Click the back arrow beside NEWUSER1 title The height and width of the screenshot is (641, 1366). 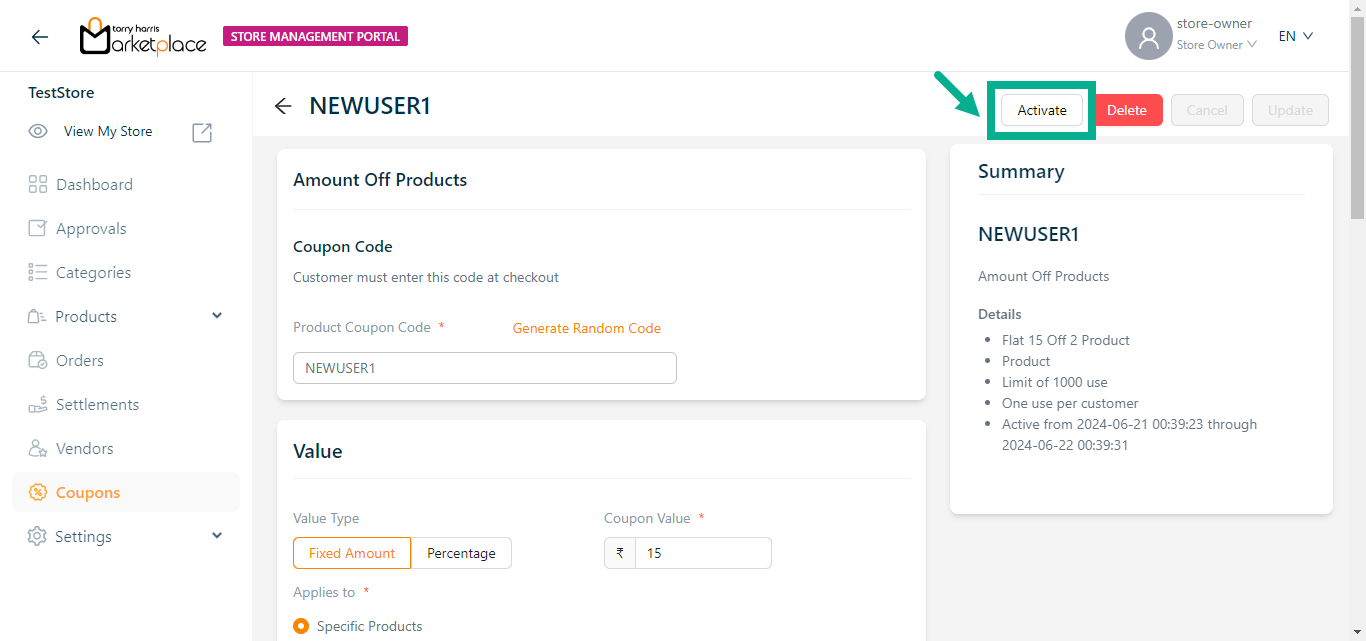283,106
